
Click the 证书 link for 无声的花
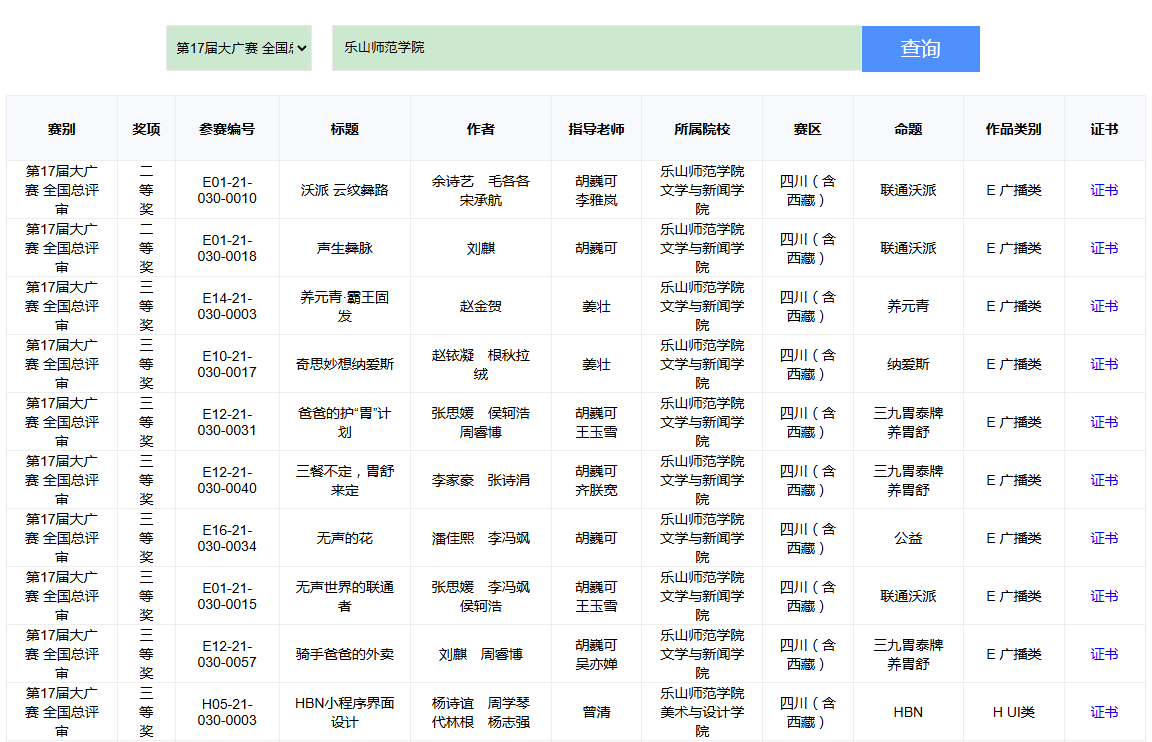tap(1104, 538)
